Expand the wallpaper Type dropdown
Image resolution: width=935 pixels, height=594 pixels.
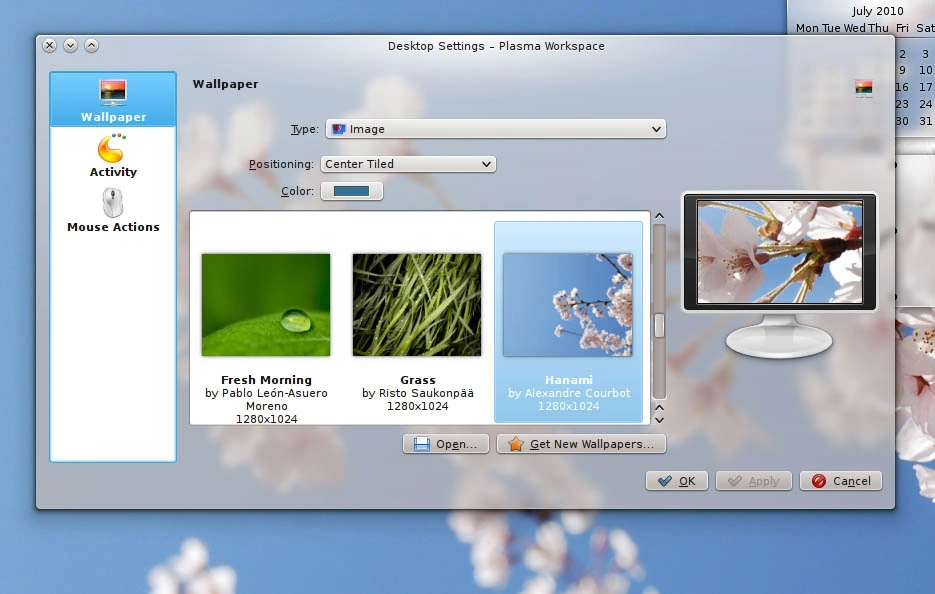[496, 129]
